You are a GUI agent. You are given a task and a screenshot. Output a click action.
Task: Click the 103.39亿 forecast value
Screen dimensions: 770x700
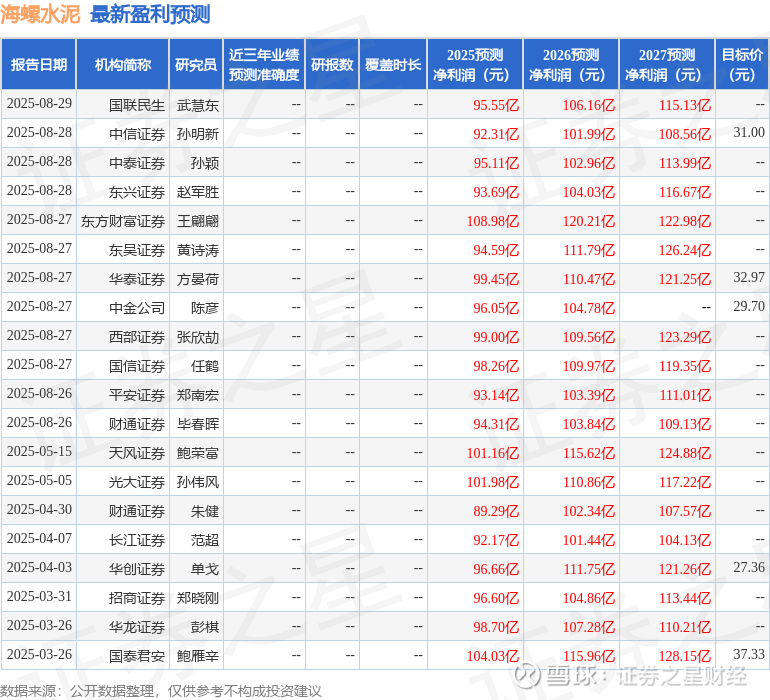[x=588, y=395]
